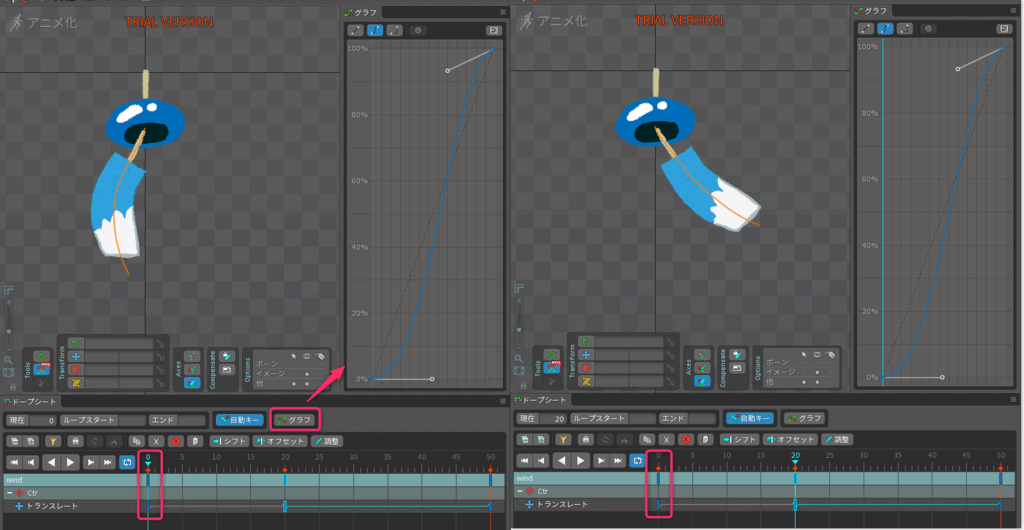Toggle loop playback button in left dopesheet
The width and height of the screenshot is (1024, 530).
(127, 461)
